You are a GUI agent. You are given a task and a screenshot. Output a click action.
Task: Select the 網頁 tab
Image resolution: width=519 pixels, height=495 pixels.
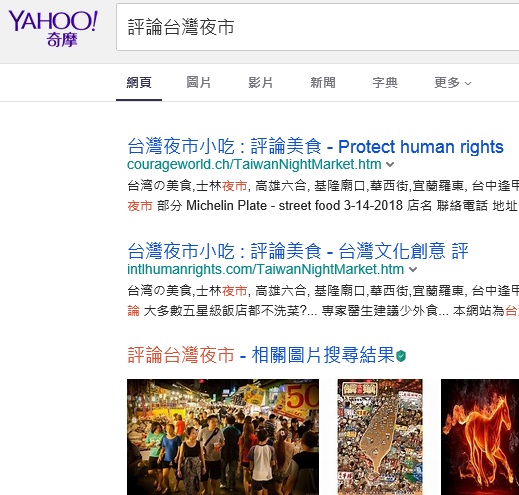[x=139, y=82]
